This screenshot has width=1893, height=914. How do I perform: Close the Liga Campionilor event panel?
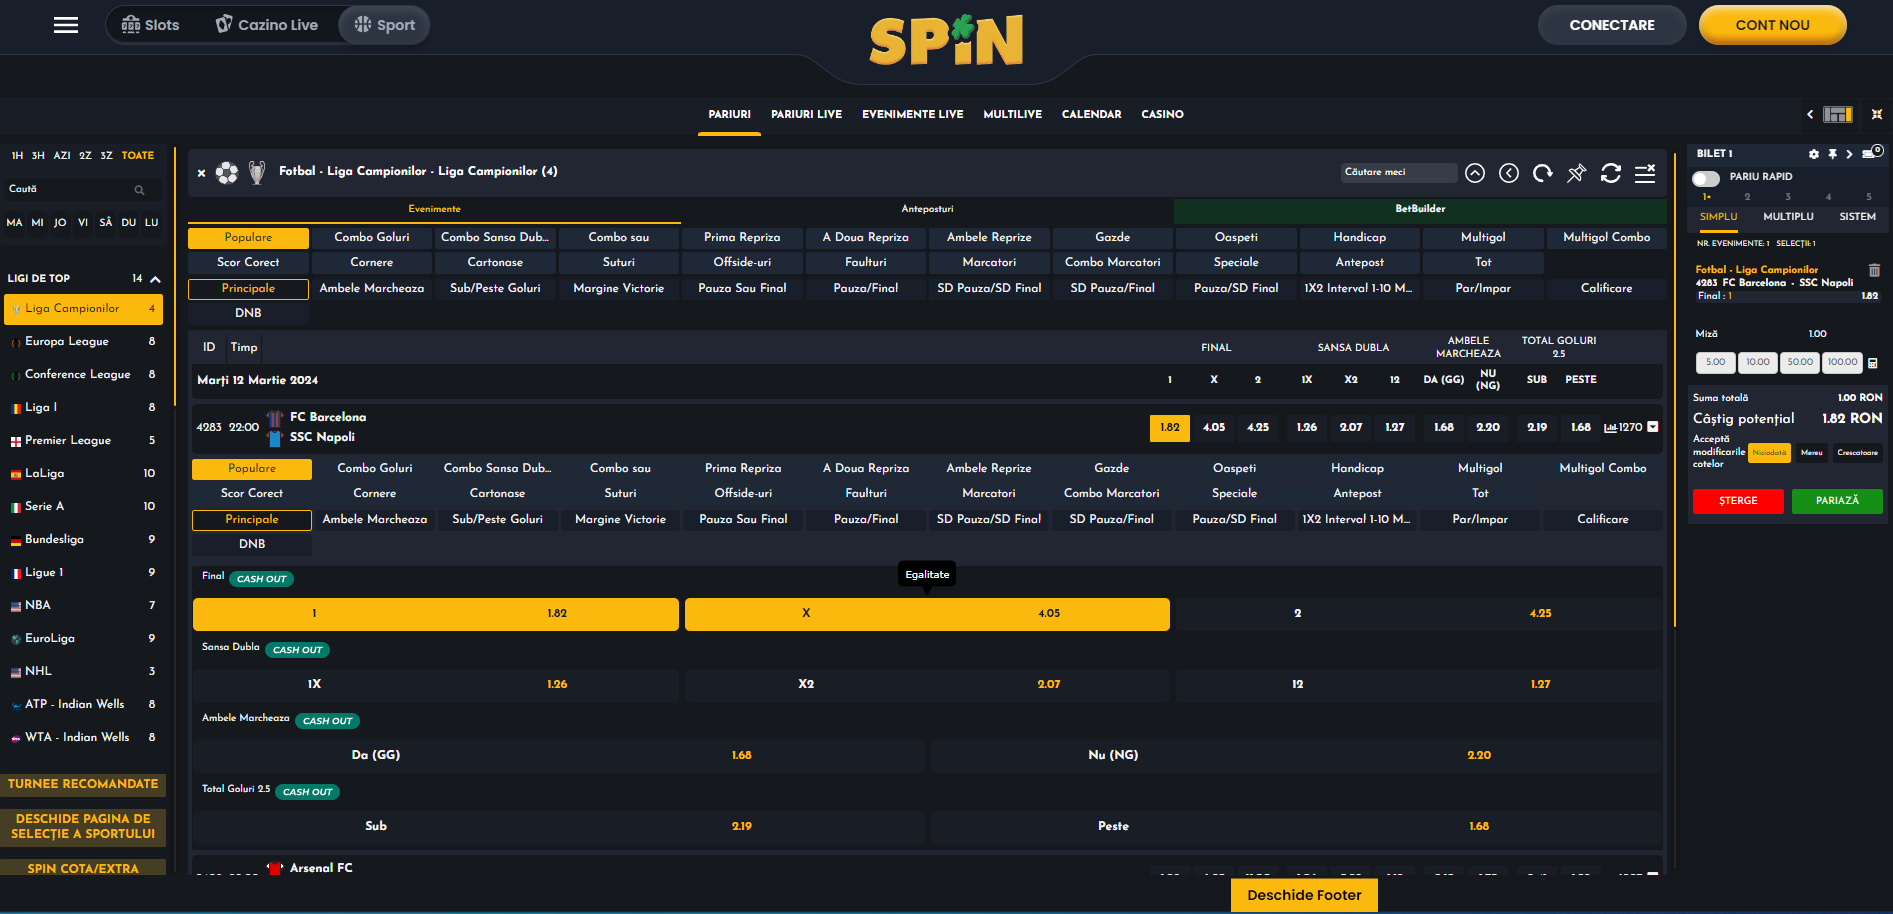[x=201, y=173]
